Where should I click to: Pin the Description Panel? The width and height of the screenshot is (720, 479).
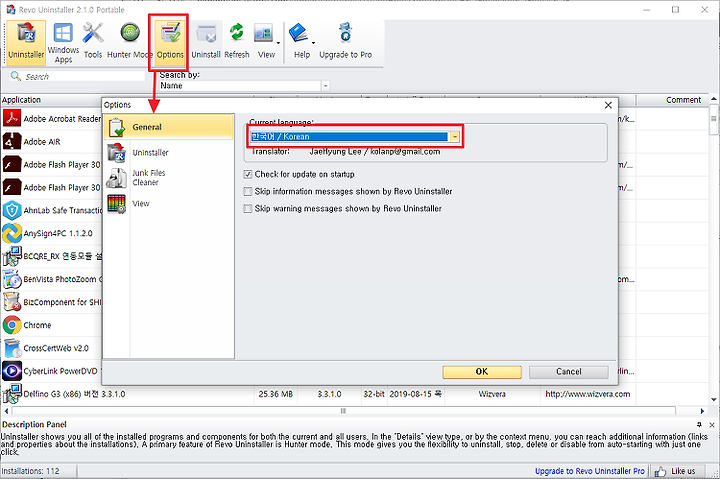(x=699, y=425)
